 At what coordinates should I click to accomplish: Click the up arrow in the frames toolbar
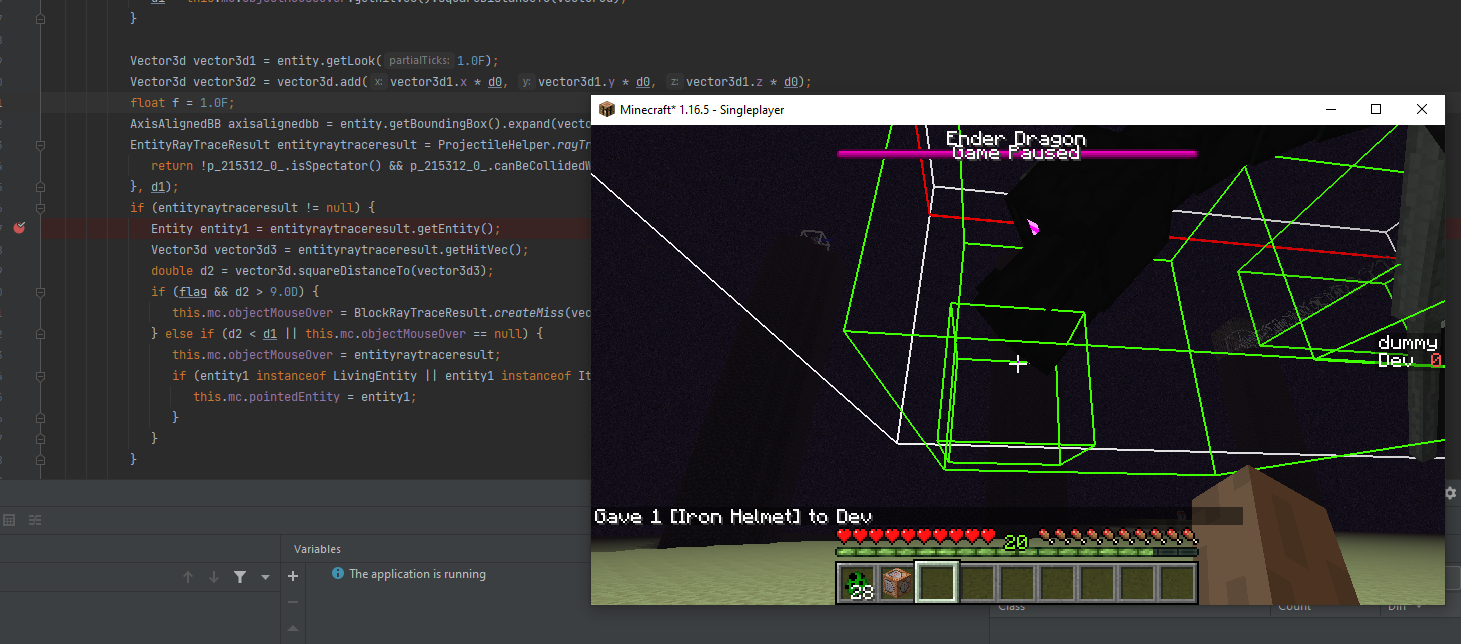[187, 576]
